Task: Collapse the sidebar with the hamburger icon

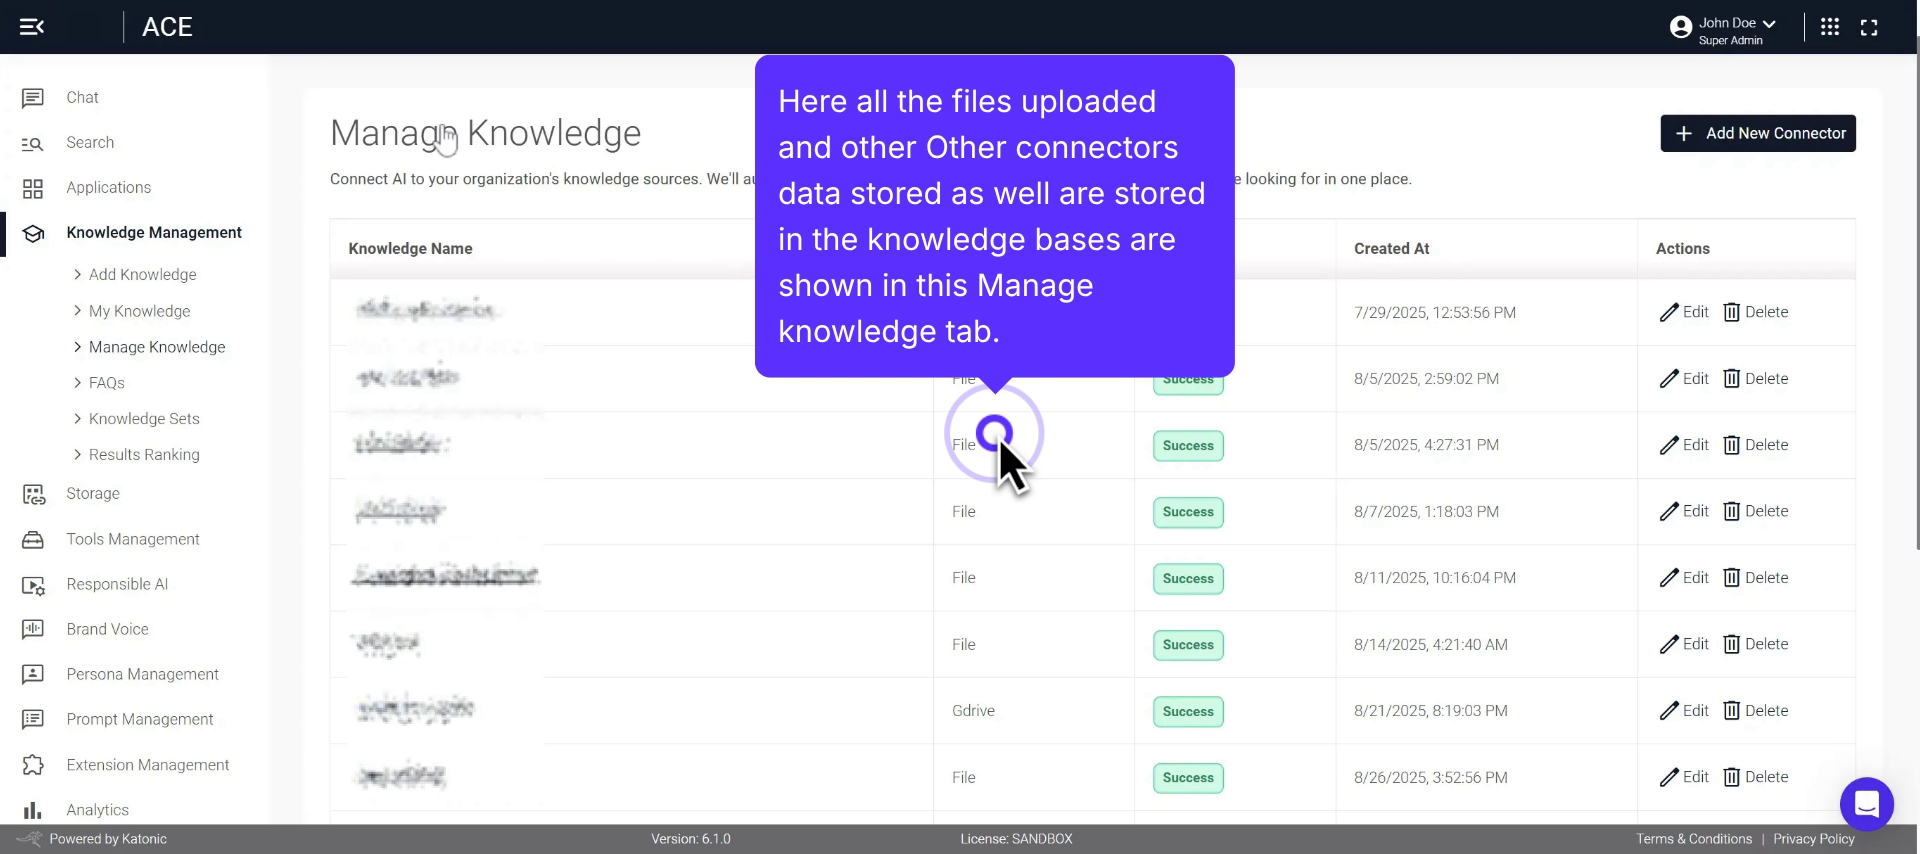Action: click(32, 27)
